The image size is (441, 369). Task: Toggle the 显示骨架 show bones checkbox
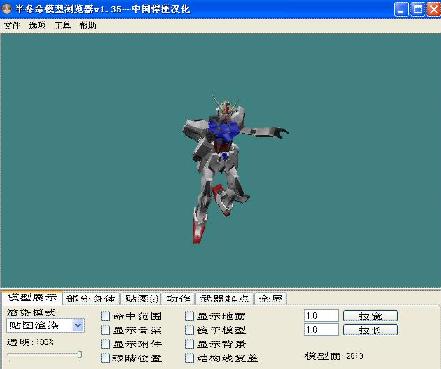[105, 330]
